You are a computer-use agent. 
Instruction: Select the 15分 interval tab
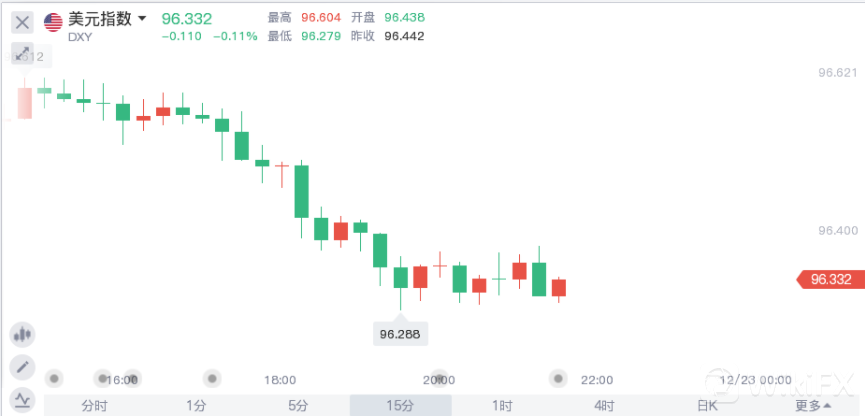tap(399, 406)
